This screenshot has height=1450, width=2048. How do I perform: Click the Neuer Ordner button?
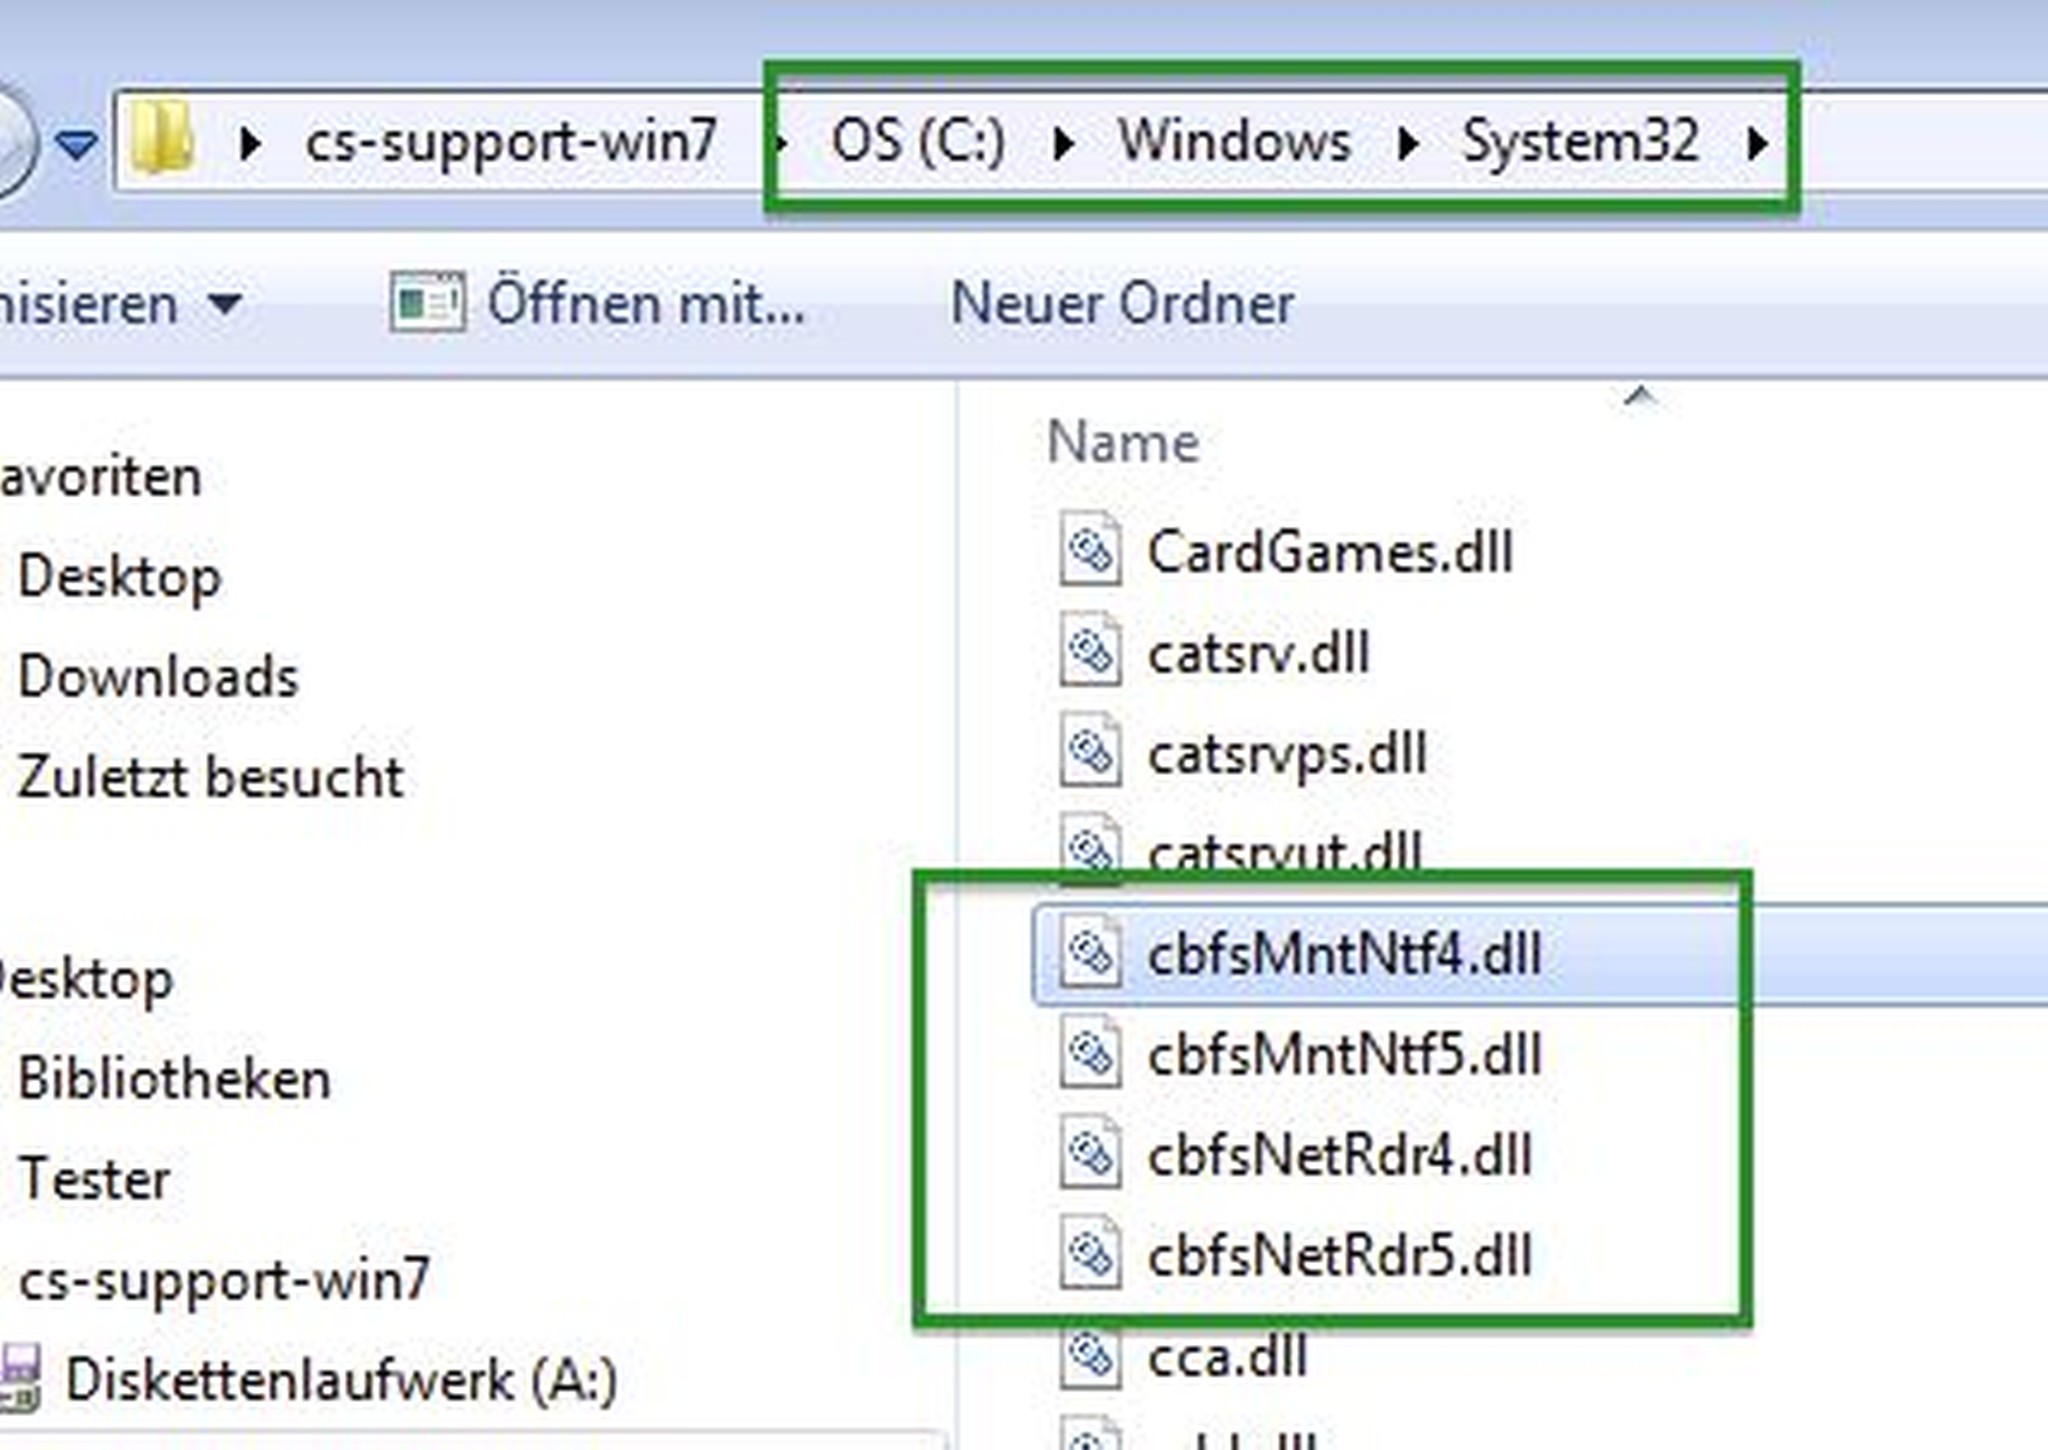pos(1122,303)
